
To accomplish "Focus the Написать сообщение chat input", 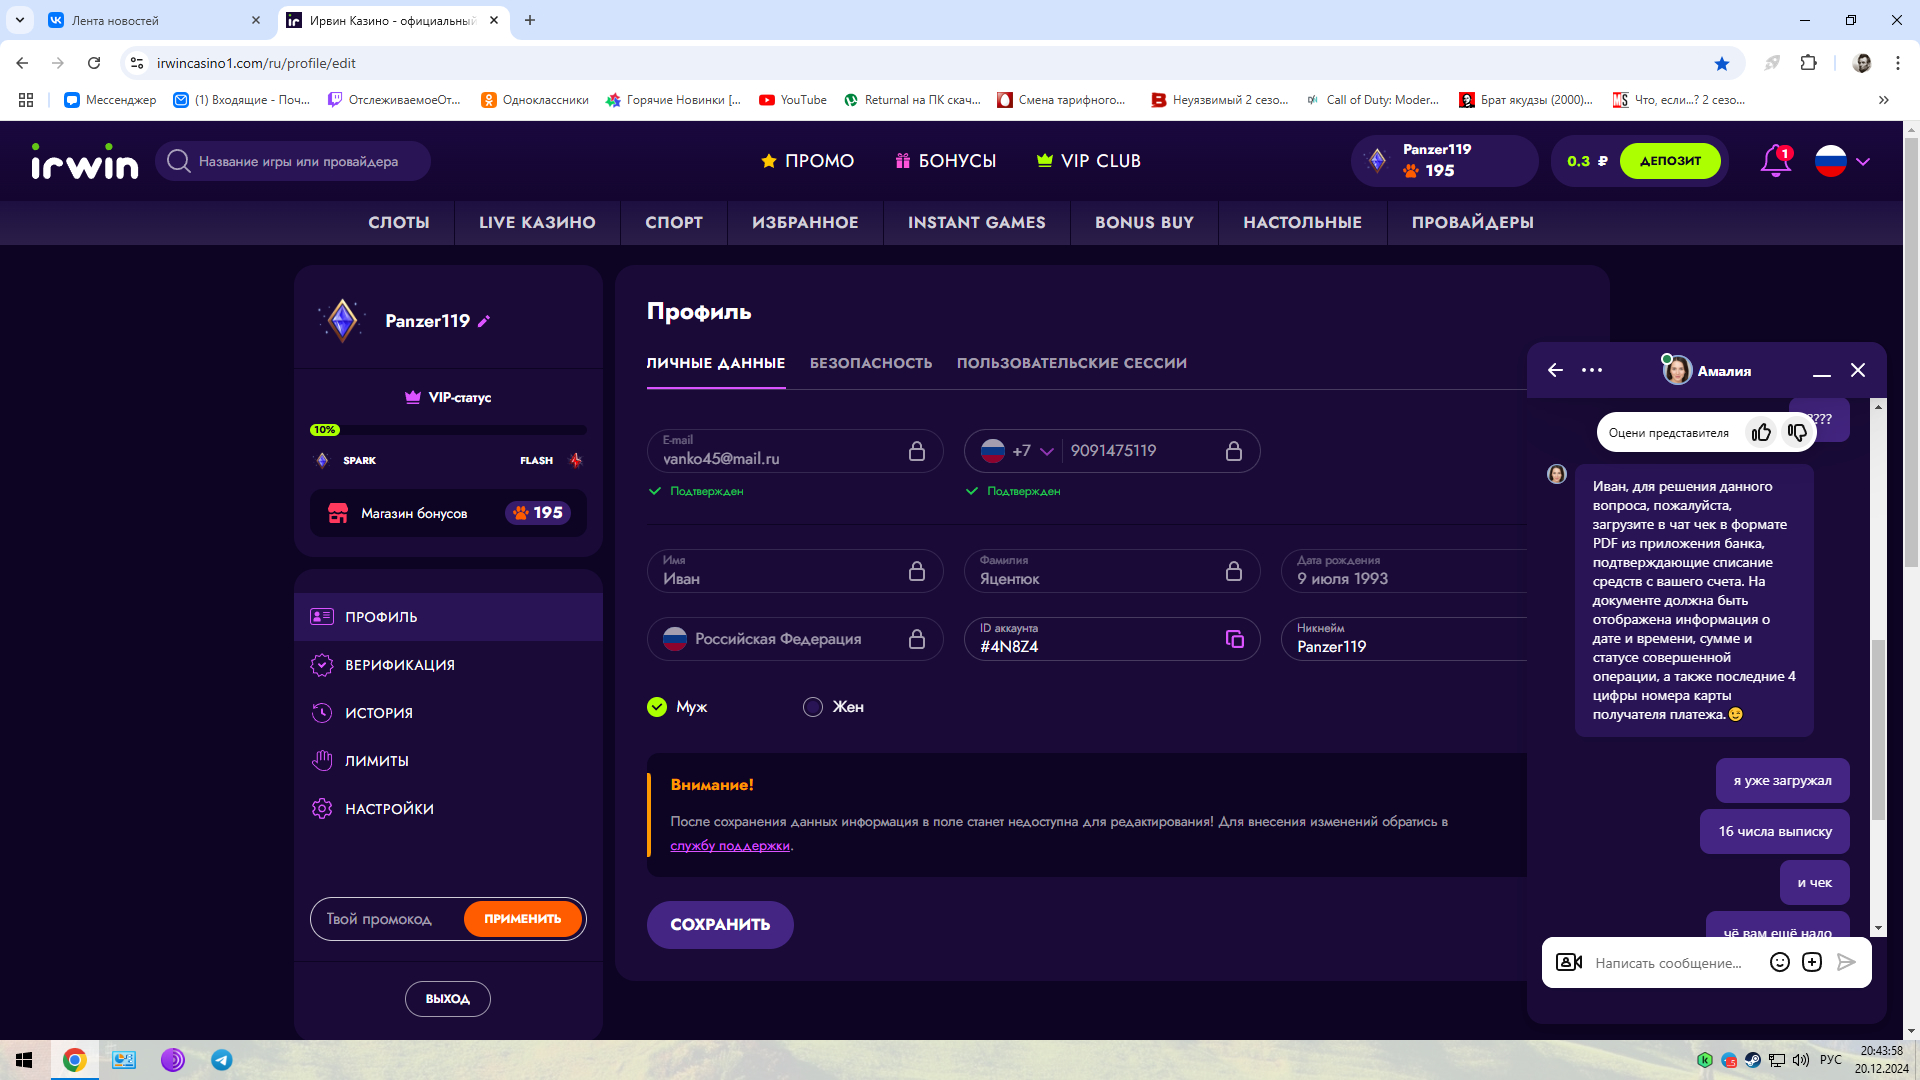I will (x=1670, y=963).
